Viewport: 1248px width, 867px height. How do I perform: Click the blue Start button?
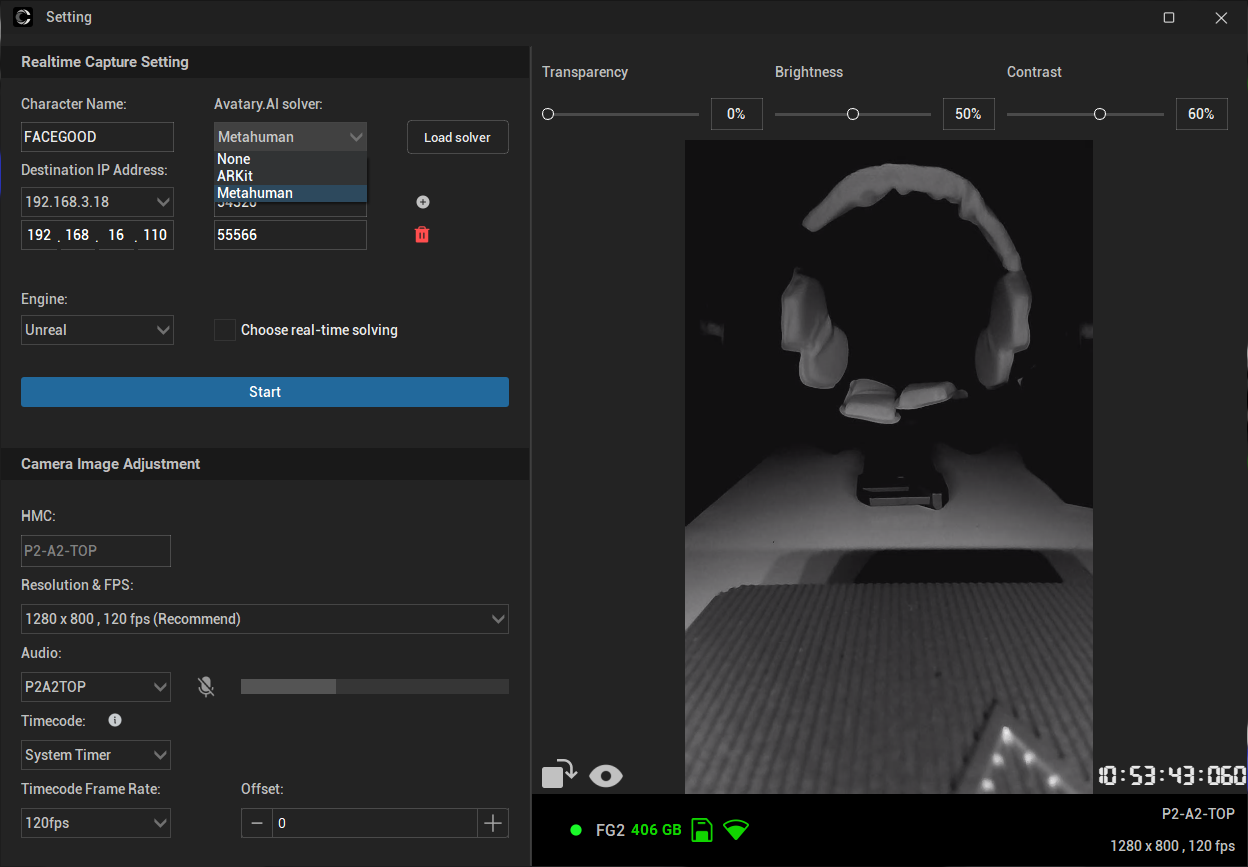tap(265, 392)
